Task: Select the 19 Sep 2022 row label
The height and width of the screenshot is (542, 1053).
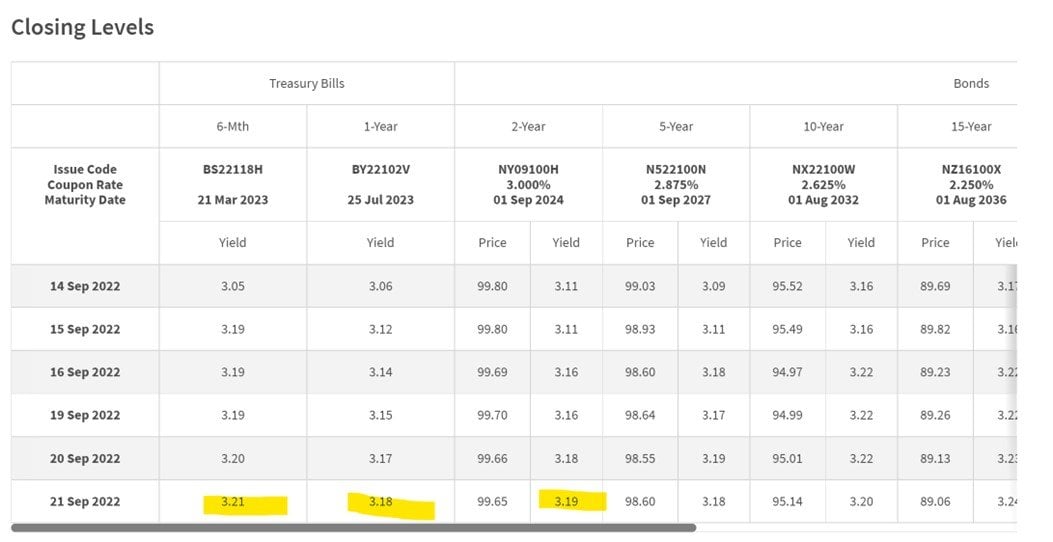Action: click(85, 415)
